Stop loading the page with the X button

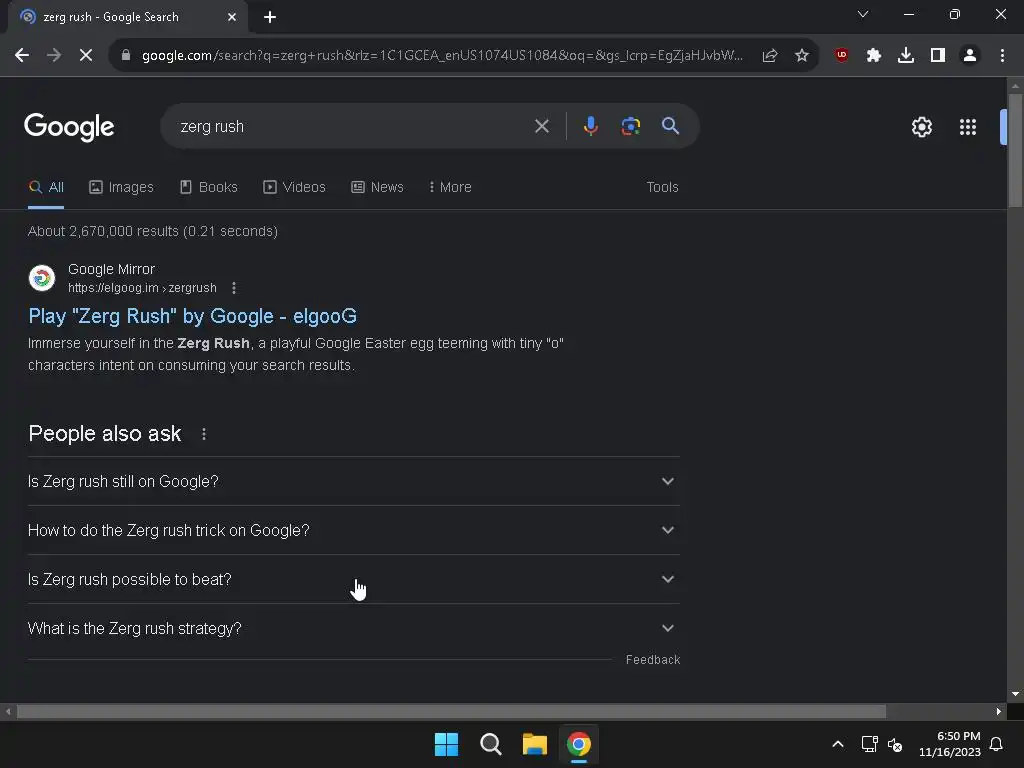[x=86, y=56]
